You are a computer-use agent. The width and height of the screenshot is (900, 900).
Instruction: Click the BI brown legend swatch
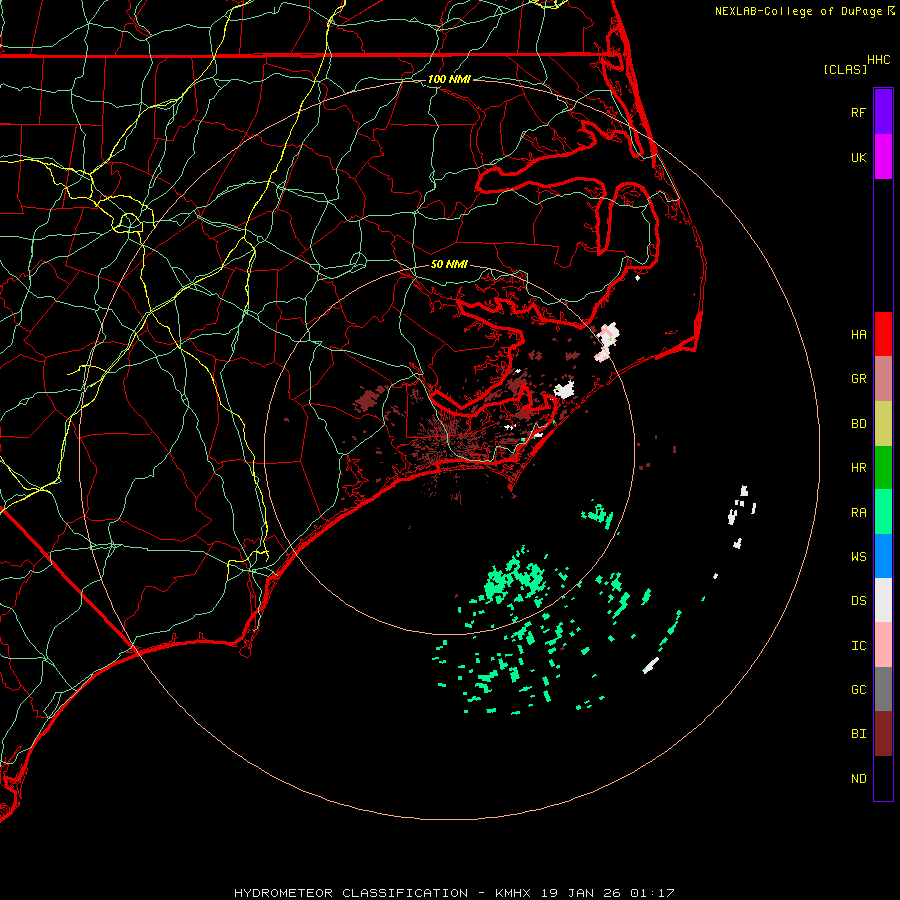tap(883, 734)
